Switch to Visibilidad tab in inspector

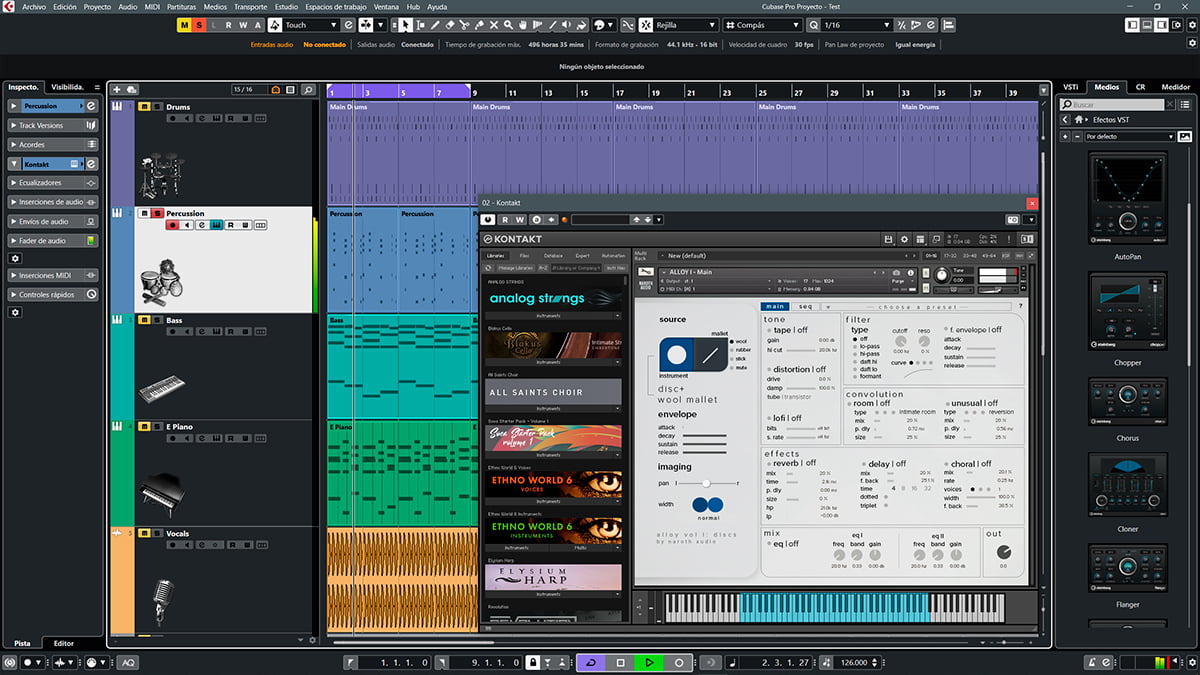(x=69, y=87)
